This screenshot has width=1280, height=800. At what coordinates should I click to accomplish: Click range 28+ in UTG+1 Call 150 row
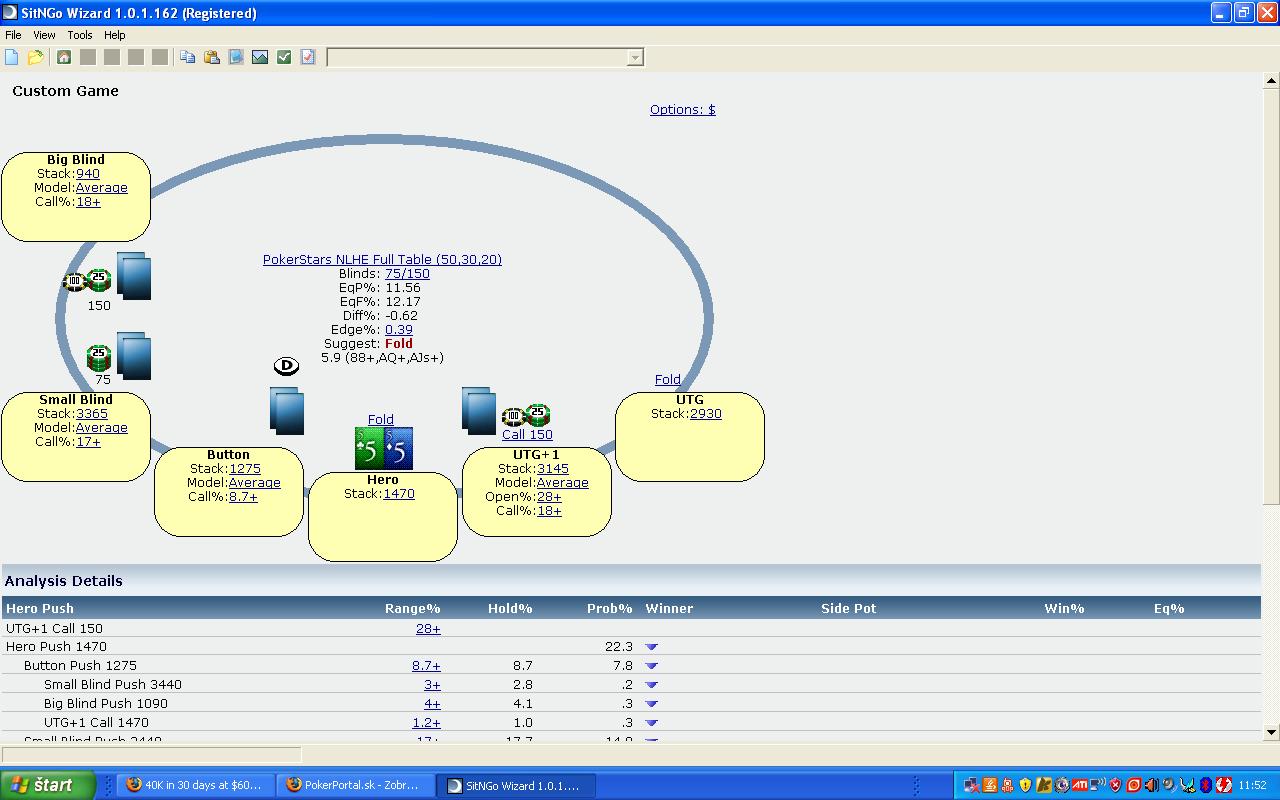428,628
